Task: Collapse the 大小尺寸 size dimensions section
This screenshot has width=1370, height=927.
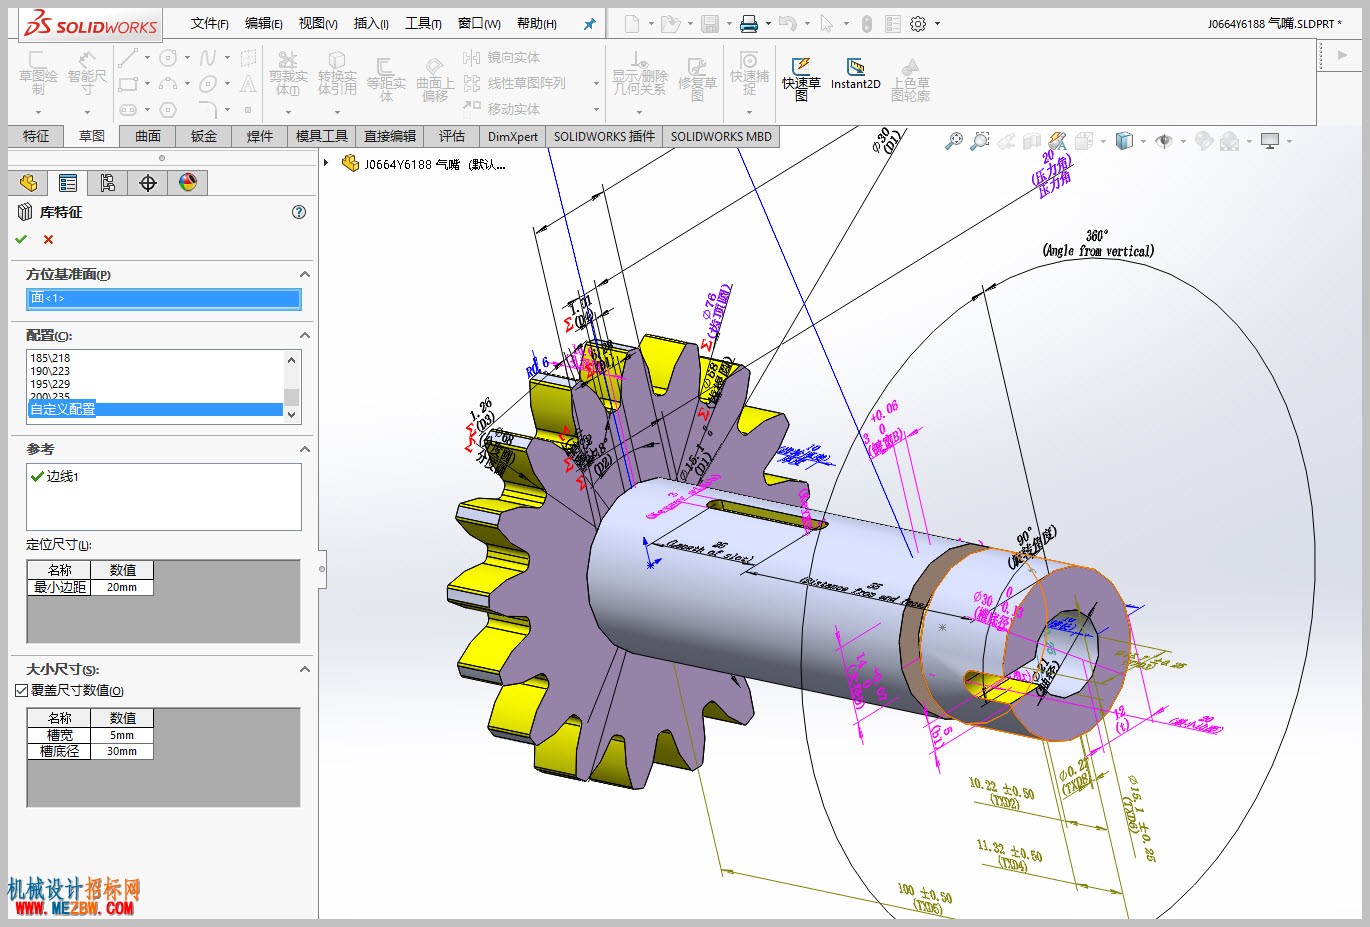Action: (305, 669)
